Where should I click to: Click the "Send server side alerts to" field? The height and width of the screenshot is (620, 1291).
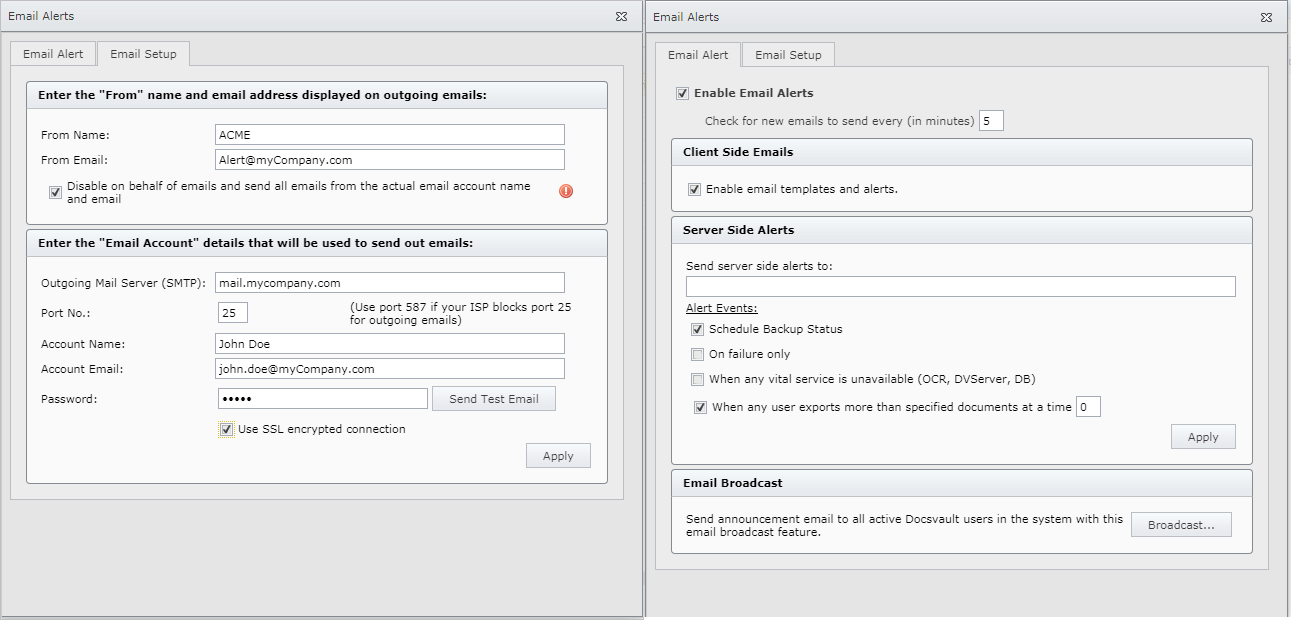click(x=960, y=286)
